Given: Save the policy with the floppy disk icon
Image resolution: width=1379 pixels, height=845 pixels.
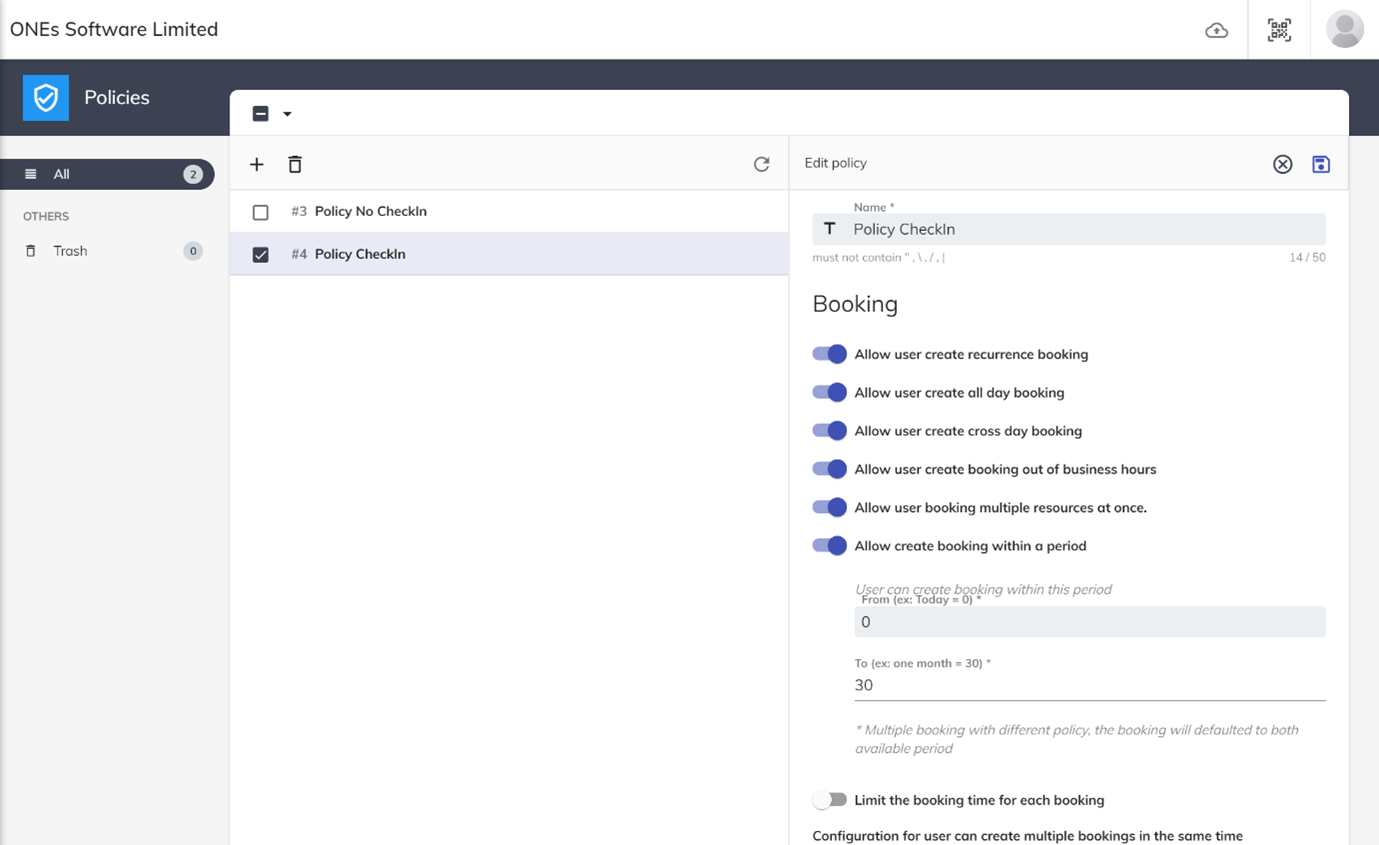Looking at the screenshot, I should [x=1321, y=164].
